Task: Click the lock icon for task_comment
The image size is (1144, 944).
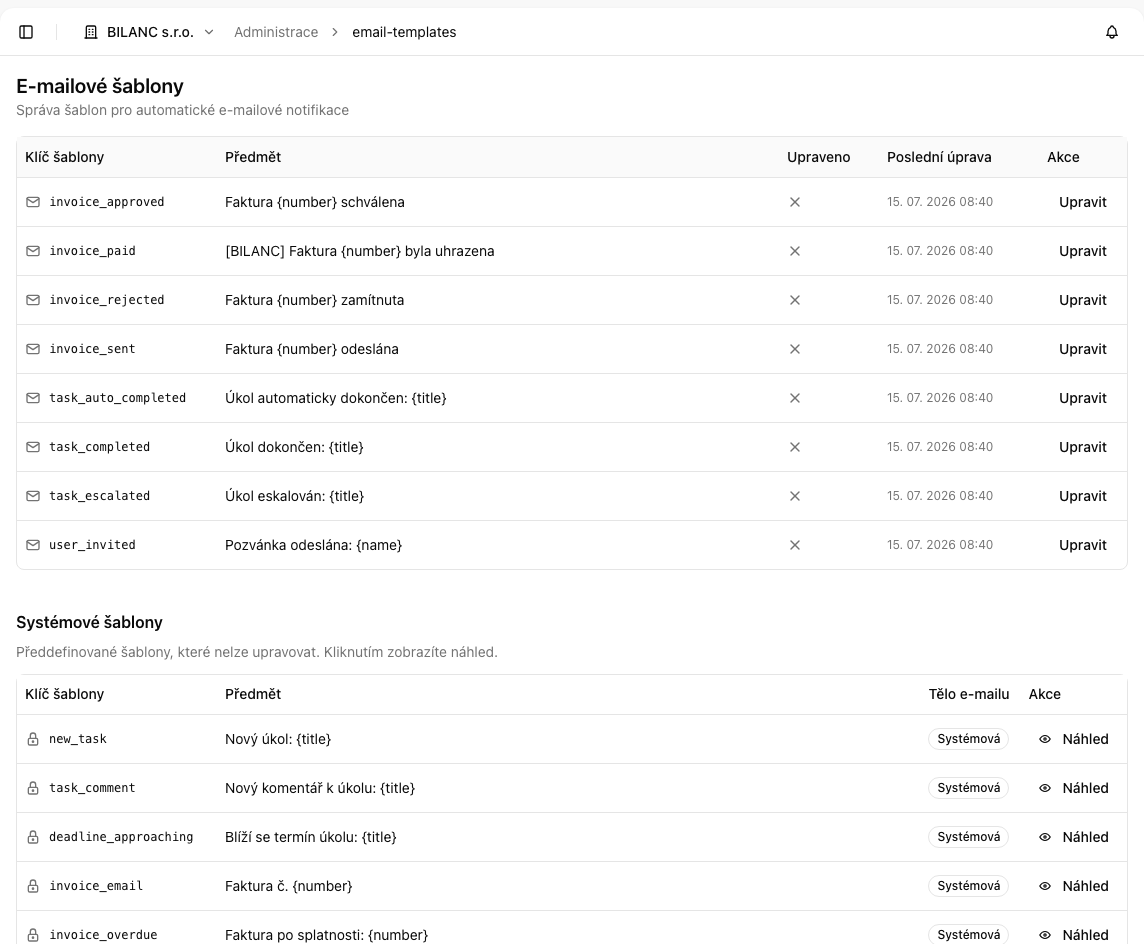Action: pos(33,788)
